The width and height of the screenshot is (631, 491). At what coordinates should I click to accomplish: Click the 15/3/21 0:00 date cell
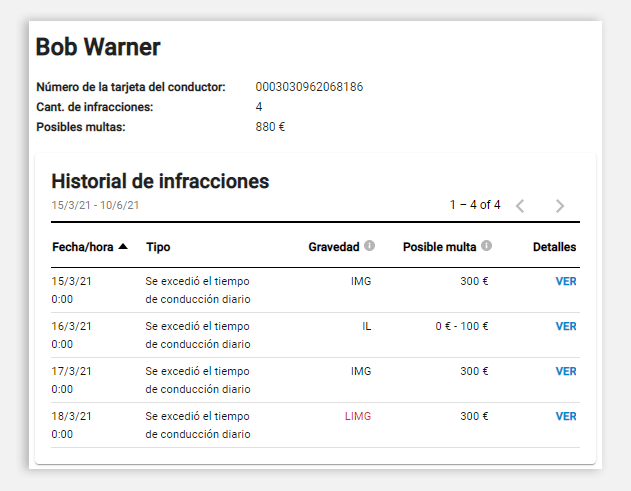click(x=71, y=290)
